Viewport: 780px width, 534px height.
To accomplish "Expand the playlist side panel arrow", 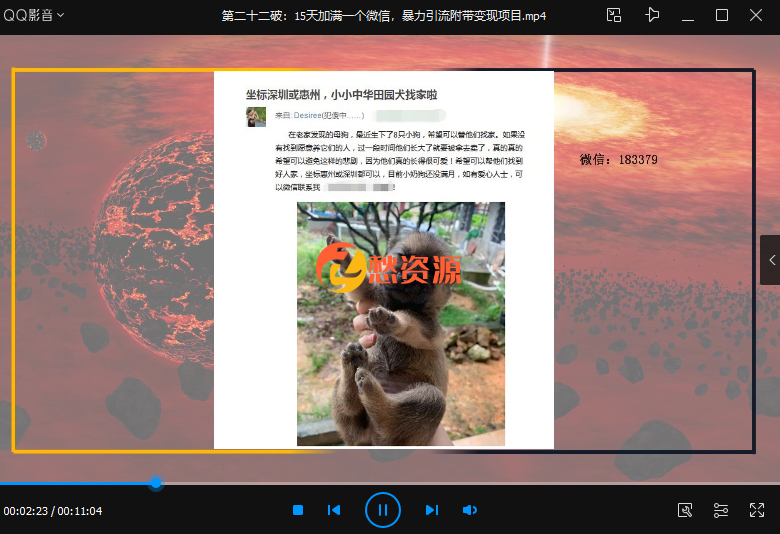I will pyautogui.click(x=772, y=260).
